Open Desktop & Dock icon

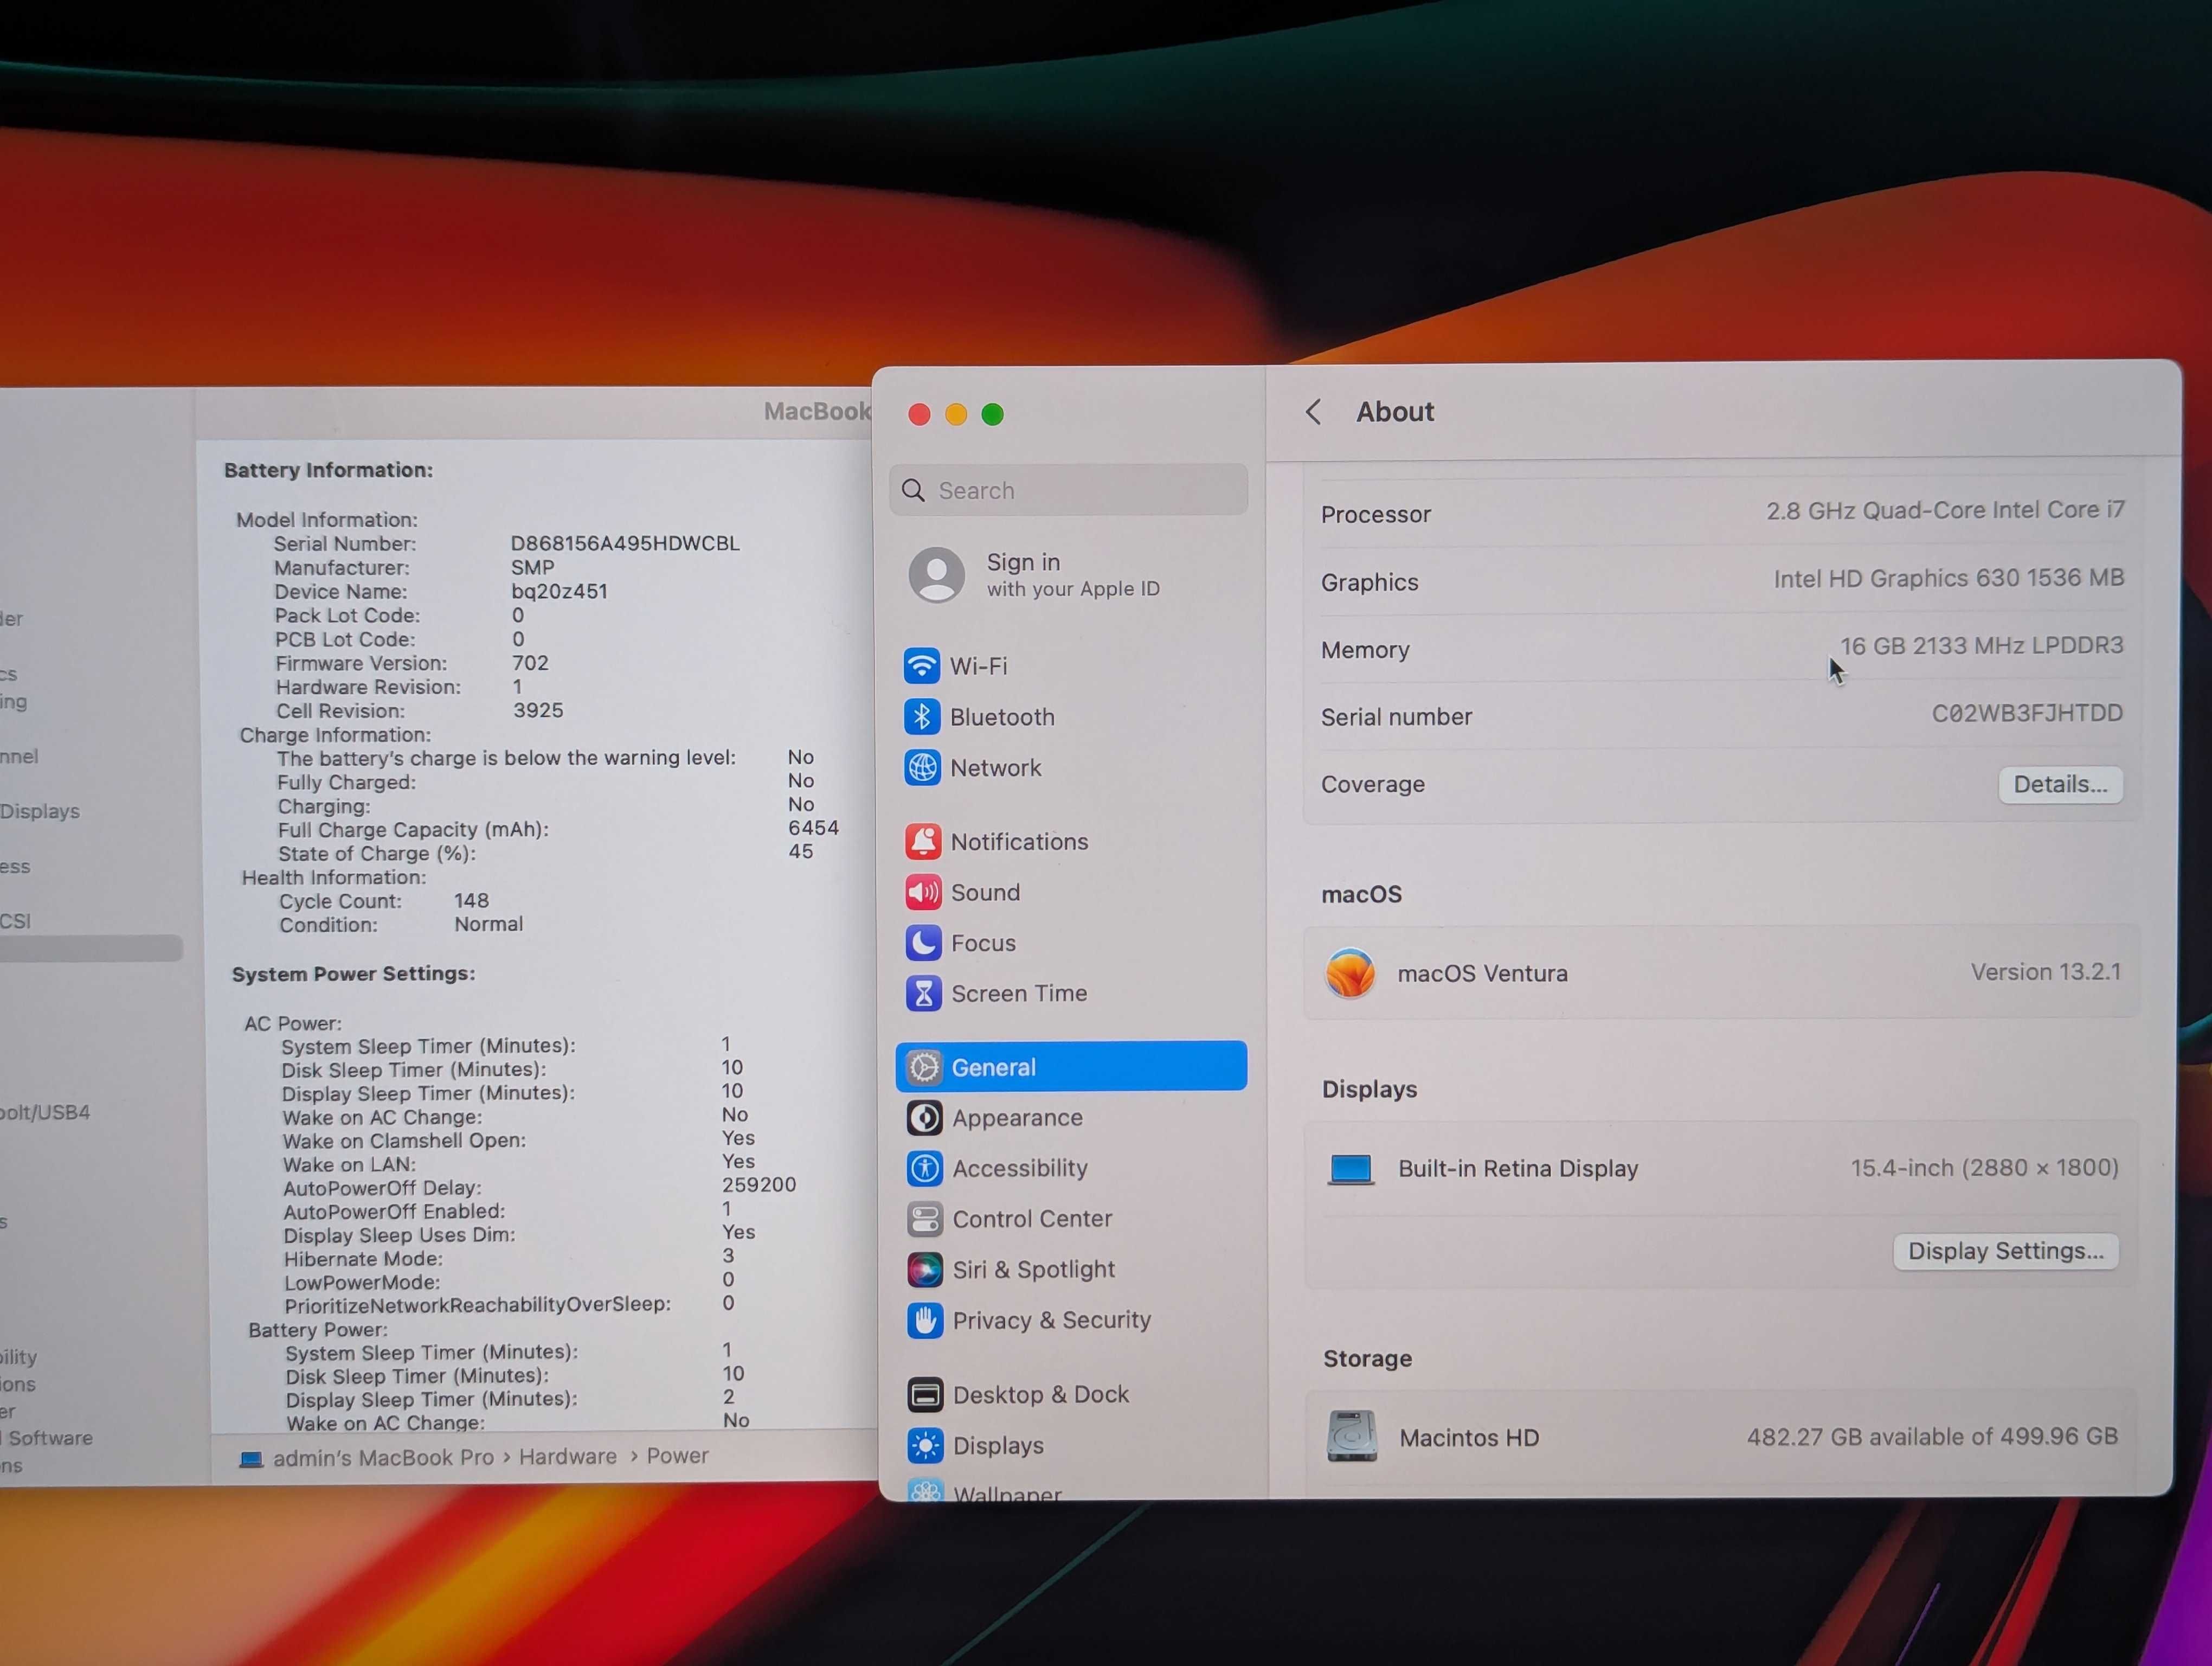pos(925,1394)
